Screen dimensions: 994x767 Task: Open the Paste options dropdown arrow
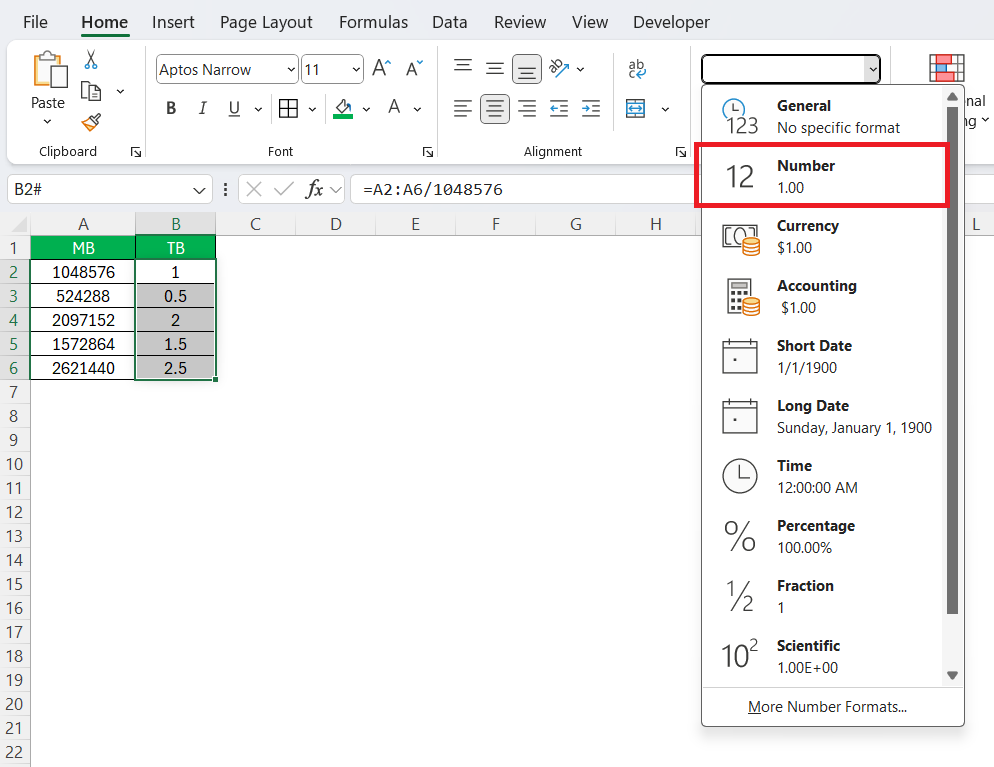[48, 121]
